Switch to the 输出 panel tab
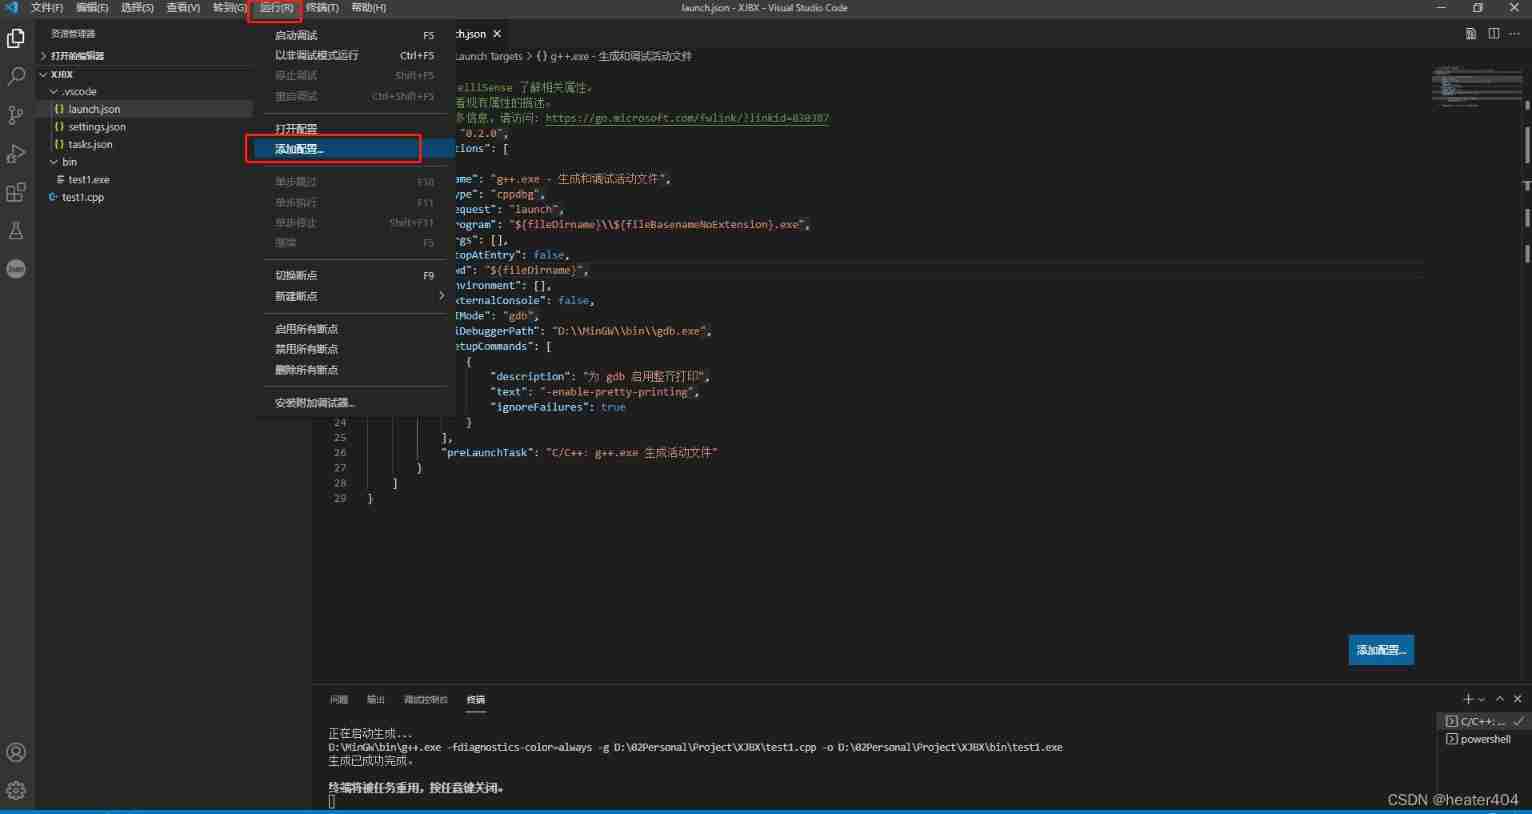The image size is (1532, 814). (x=376, y=699)
